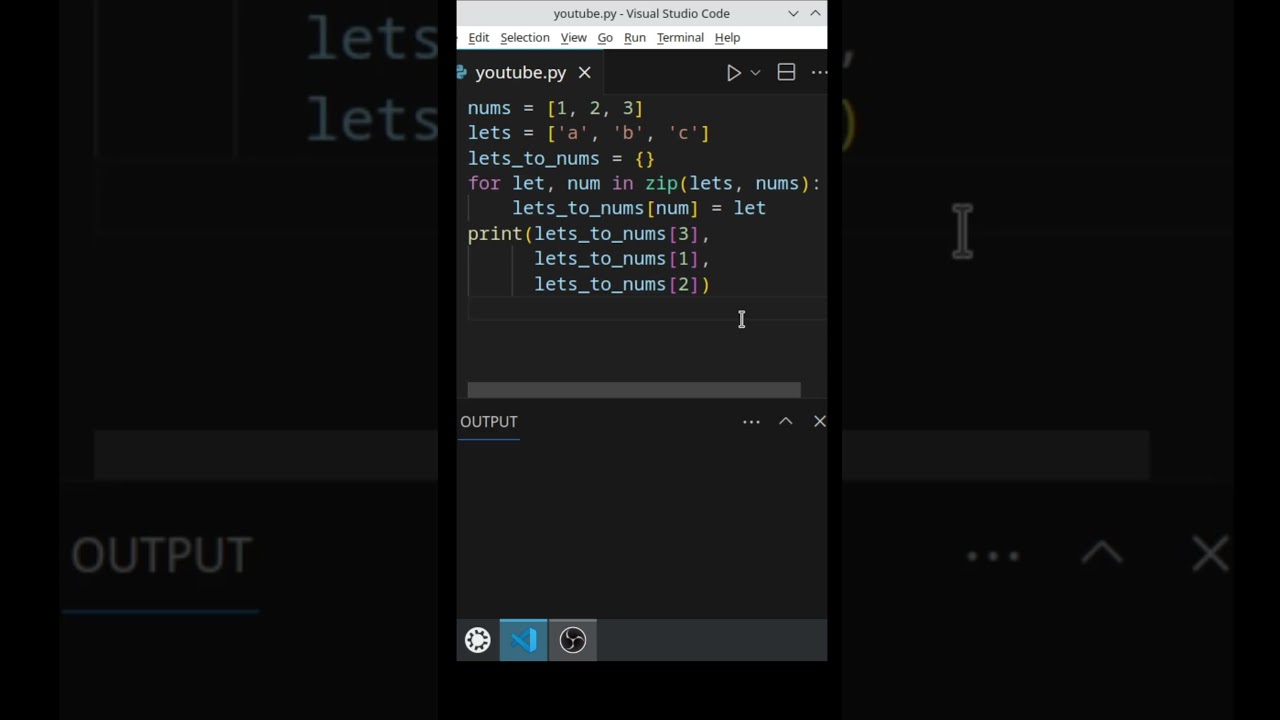Click the OUTPUT panel tab
Image resolution: width=1280 pixels, height=720 pixels.
coord(489,422)
